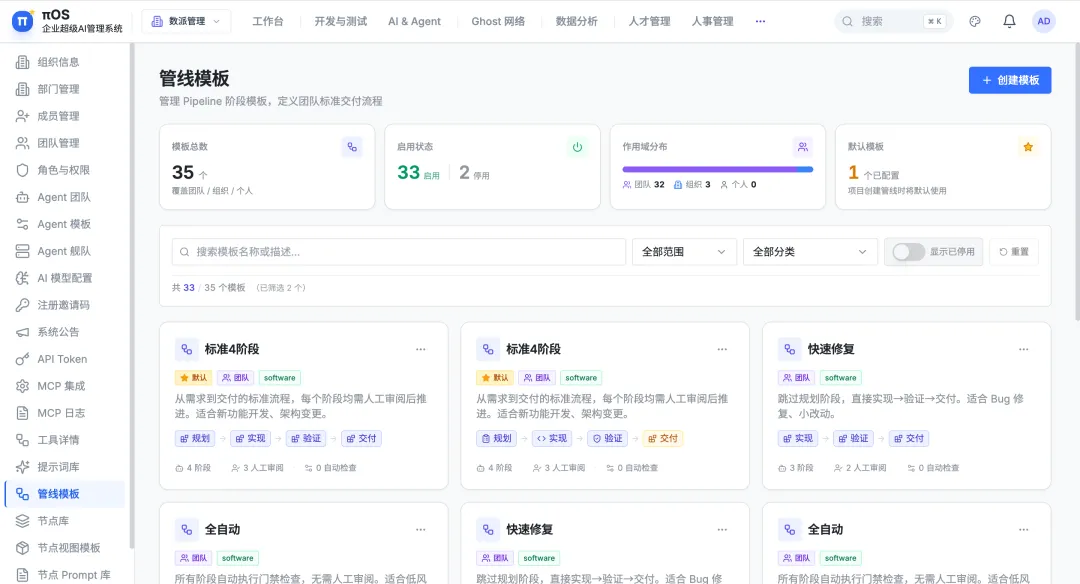The width and height of the screenshot is (1080, 584).
Task: Click the 节点视图模板 cube icon
Action: [x=23, y=548]
